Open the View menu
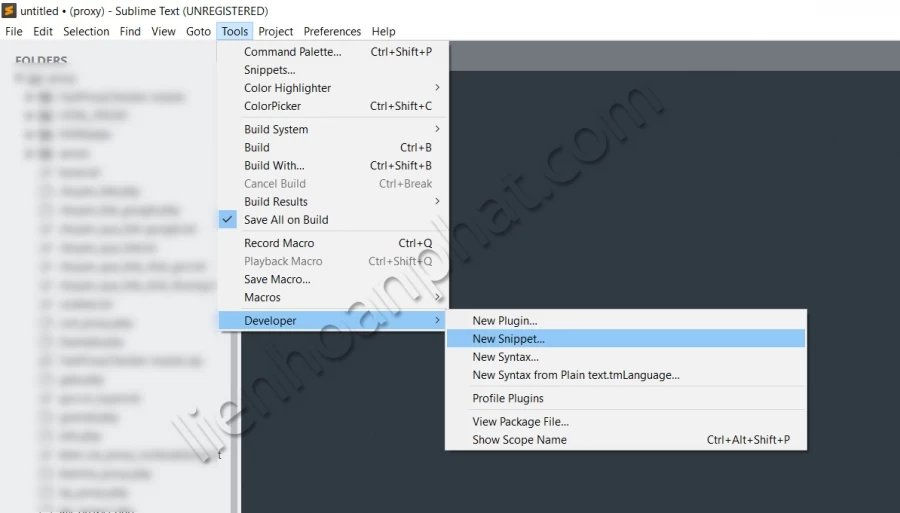 pyautogui.click(x=163, y=32)
